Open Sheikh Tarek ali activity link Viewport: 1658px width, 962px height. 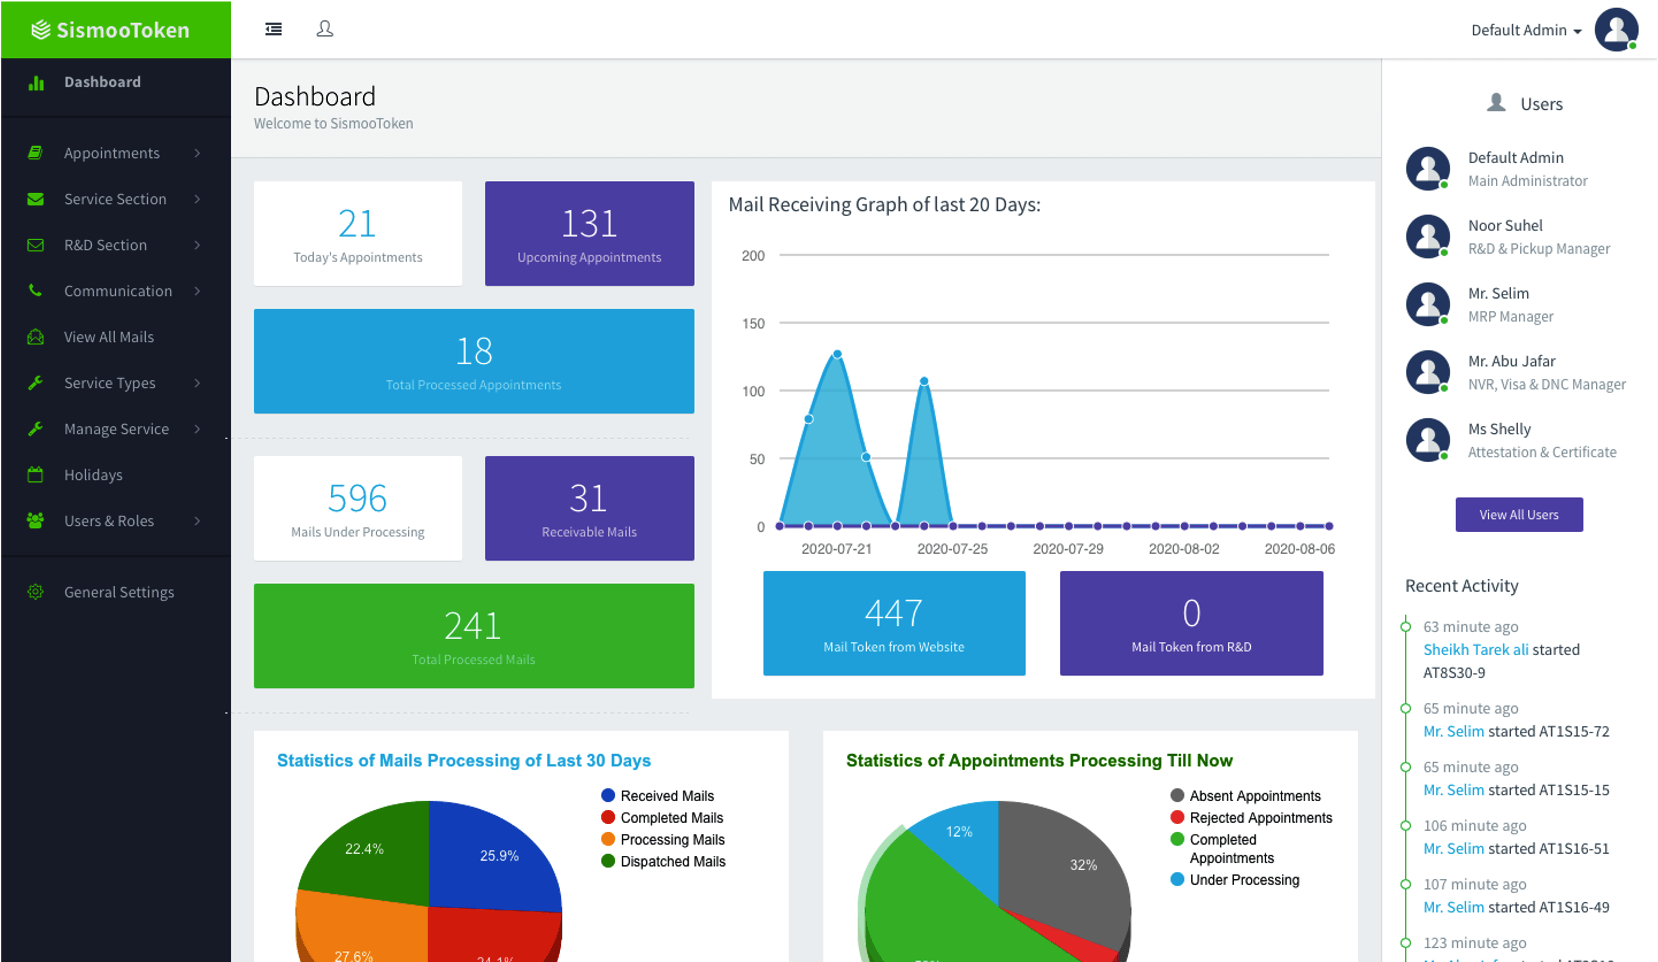tap(1475, 650)
